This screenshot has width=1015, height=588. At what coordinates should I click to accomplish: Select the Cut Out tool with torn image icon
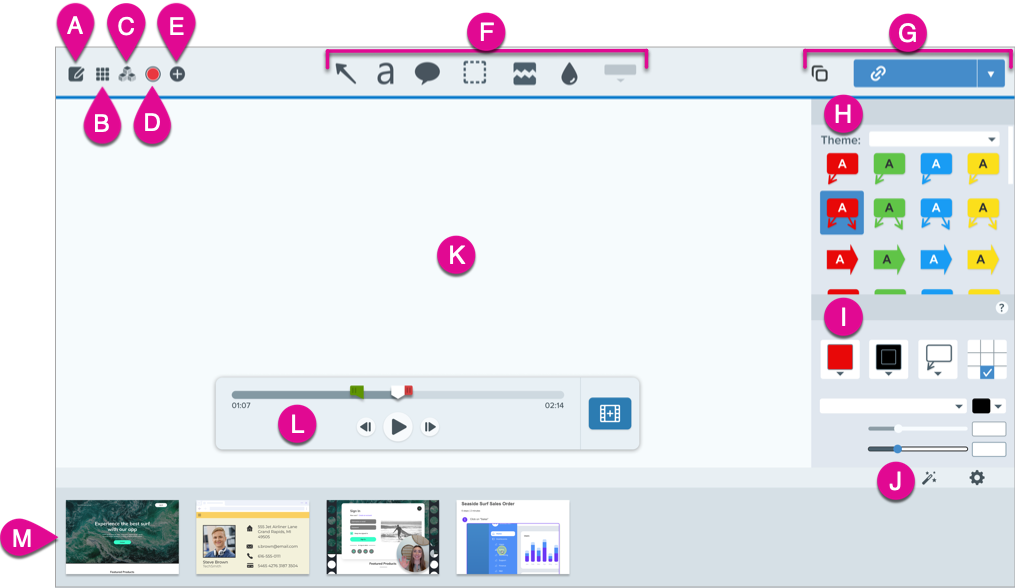click(527, 72)
